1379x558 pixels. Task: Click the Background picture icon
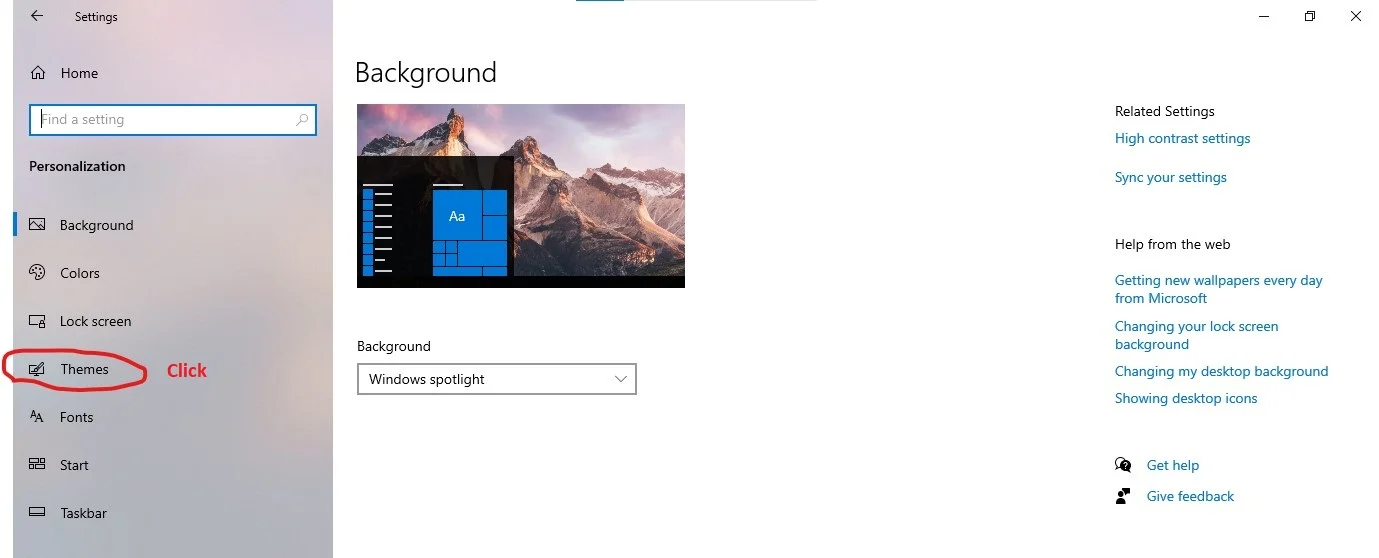coord(37,225)
